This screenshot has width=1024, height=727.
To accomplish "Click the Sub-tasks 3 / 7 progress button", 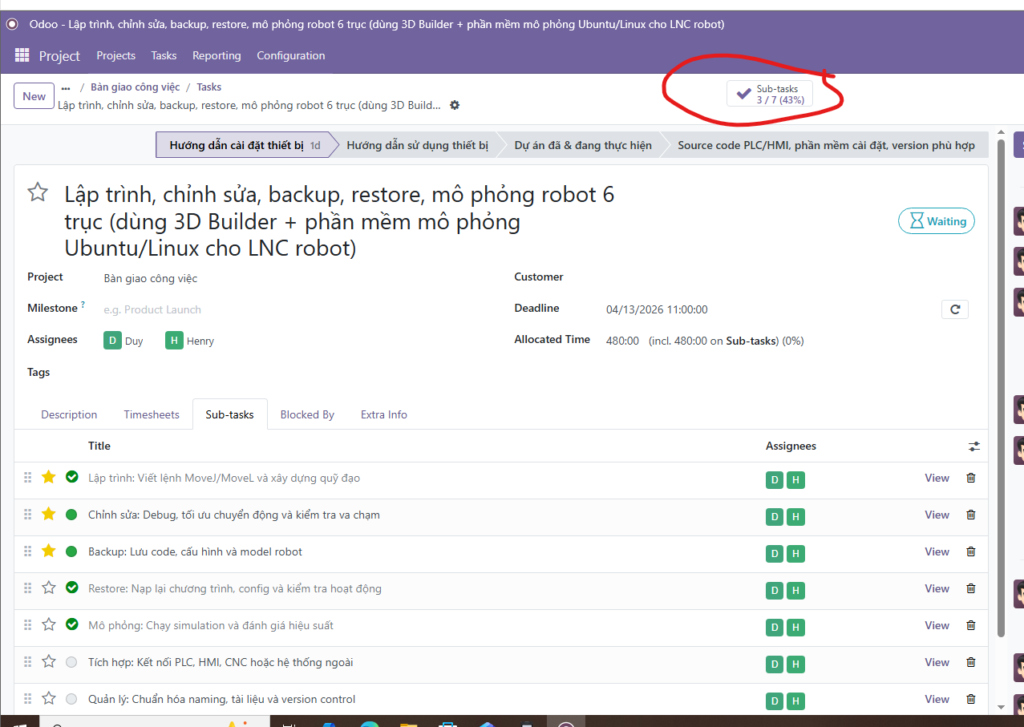I will (769, 94).
